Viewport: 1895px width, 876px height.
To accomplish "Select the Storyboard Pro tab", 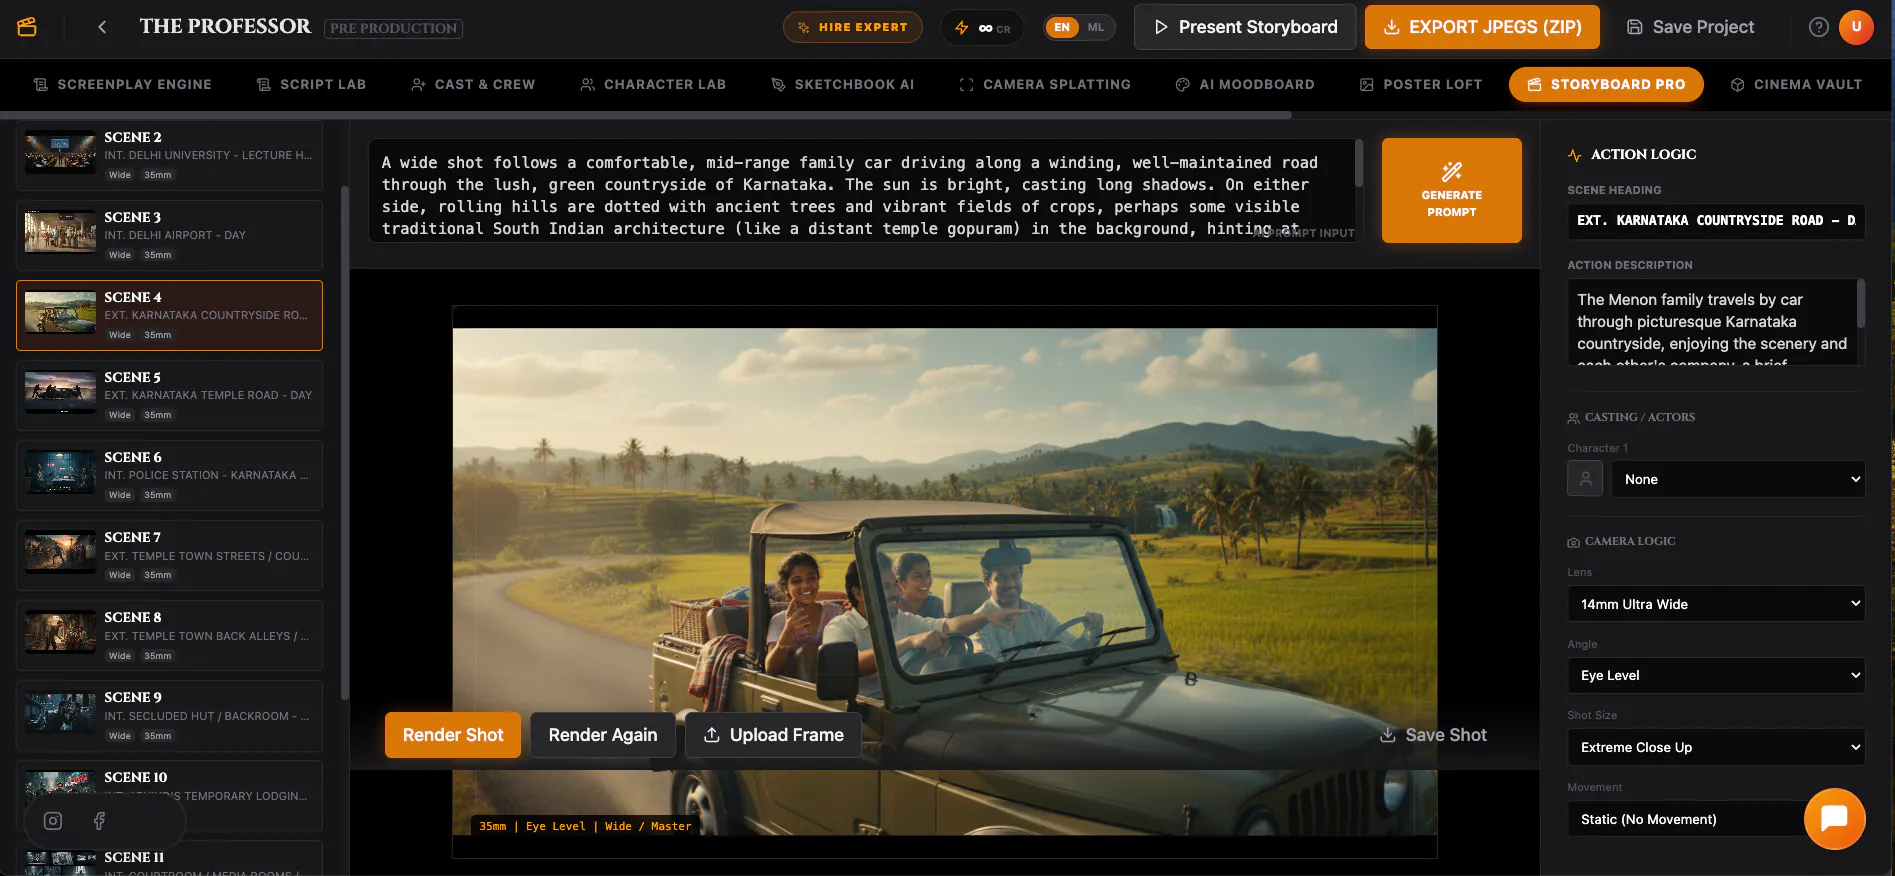I will pyautogui.click(x=1606, y=85).
